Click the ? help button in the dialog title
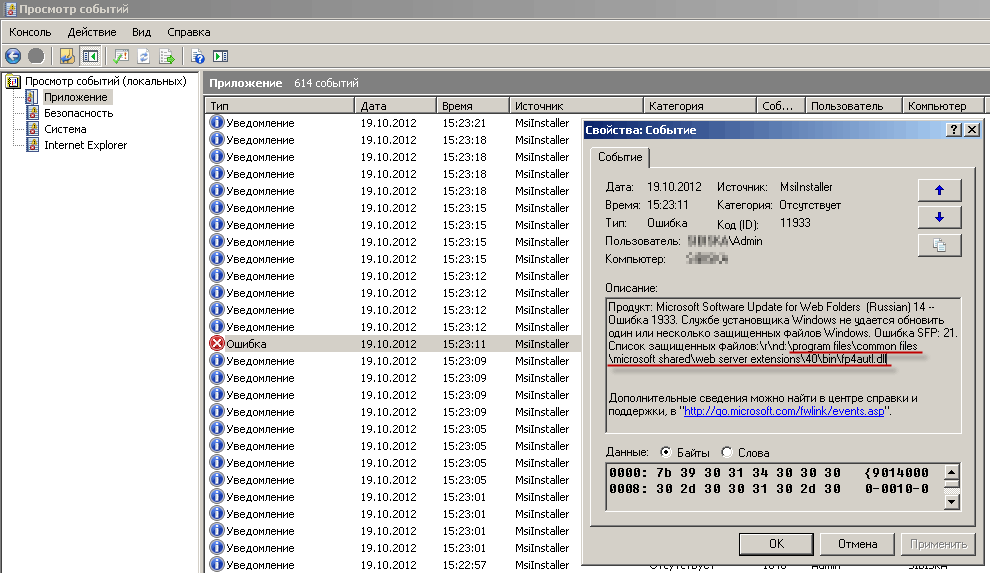The image size is (990, 573). [954, 129]
